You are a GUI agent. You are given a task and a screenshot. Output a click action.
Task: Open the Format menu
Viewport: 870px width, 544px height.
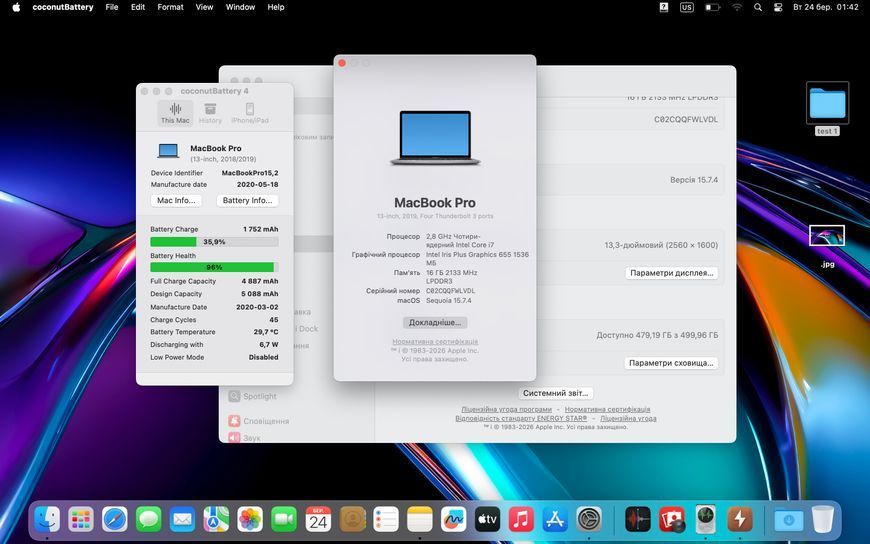click(x=170, y=7)
